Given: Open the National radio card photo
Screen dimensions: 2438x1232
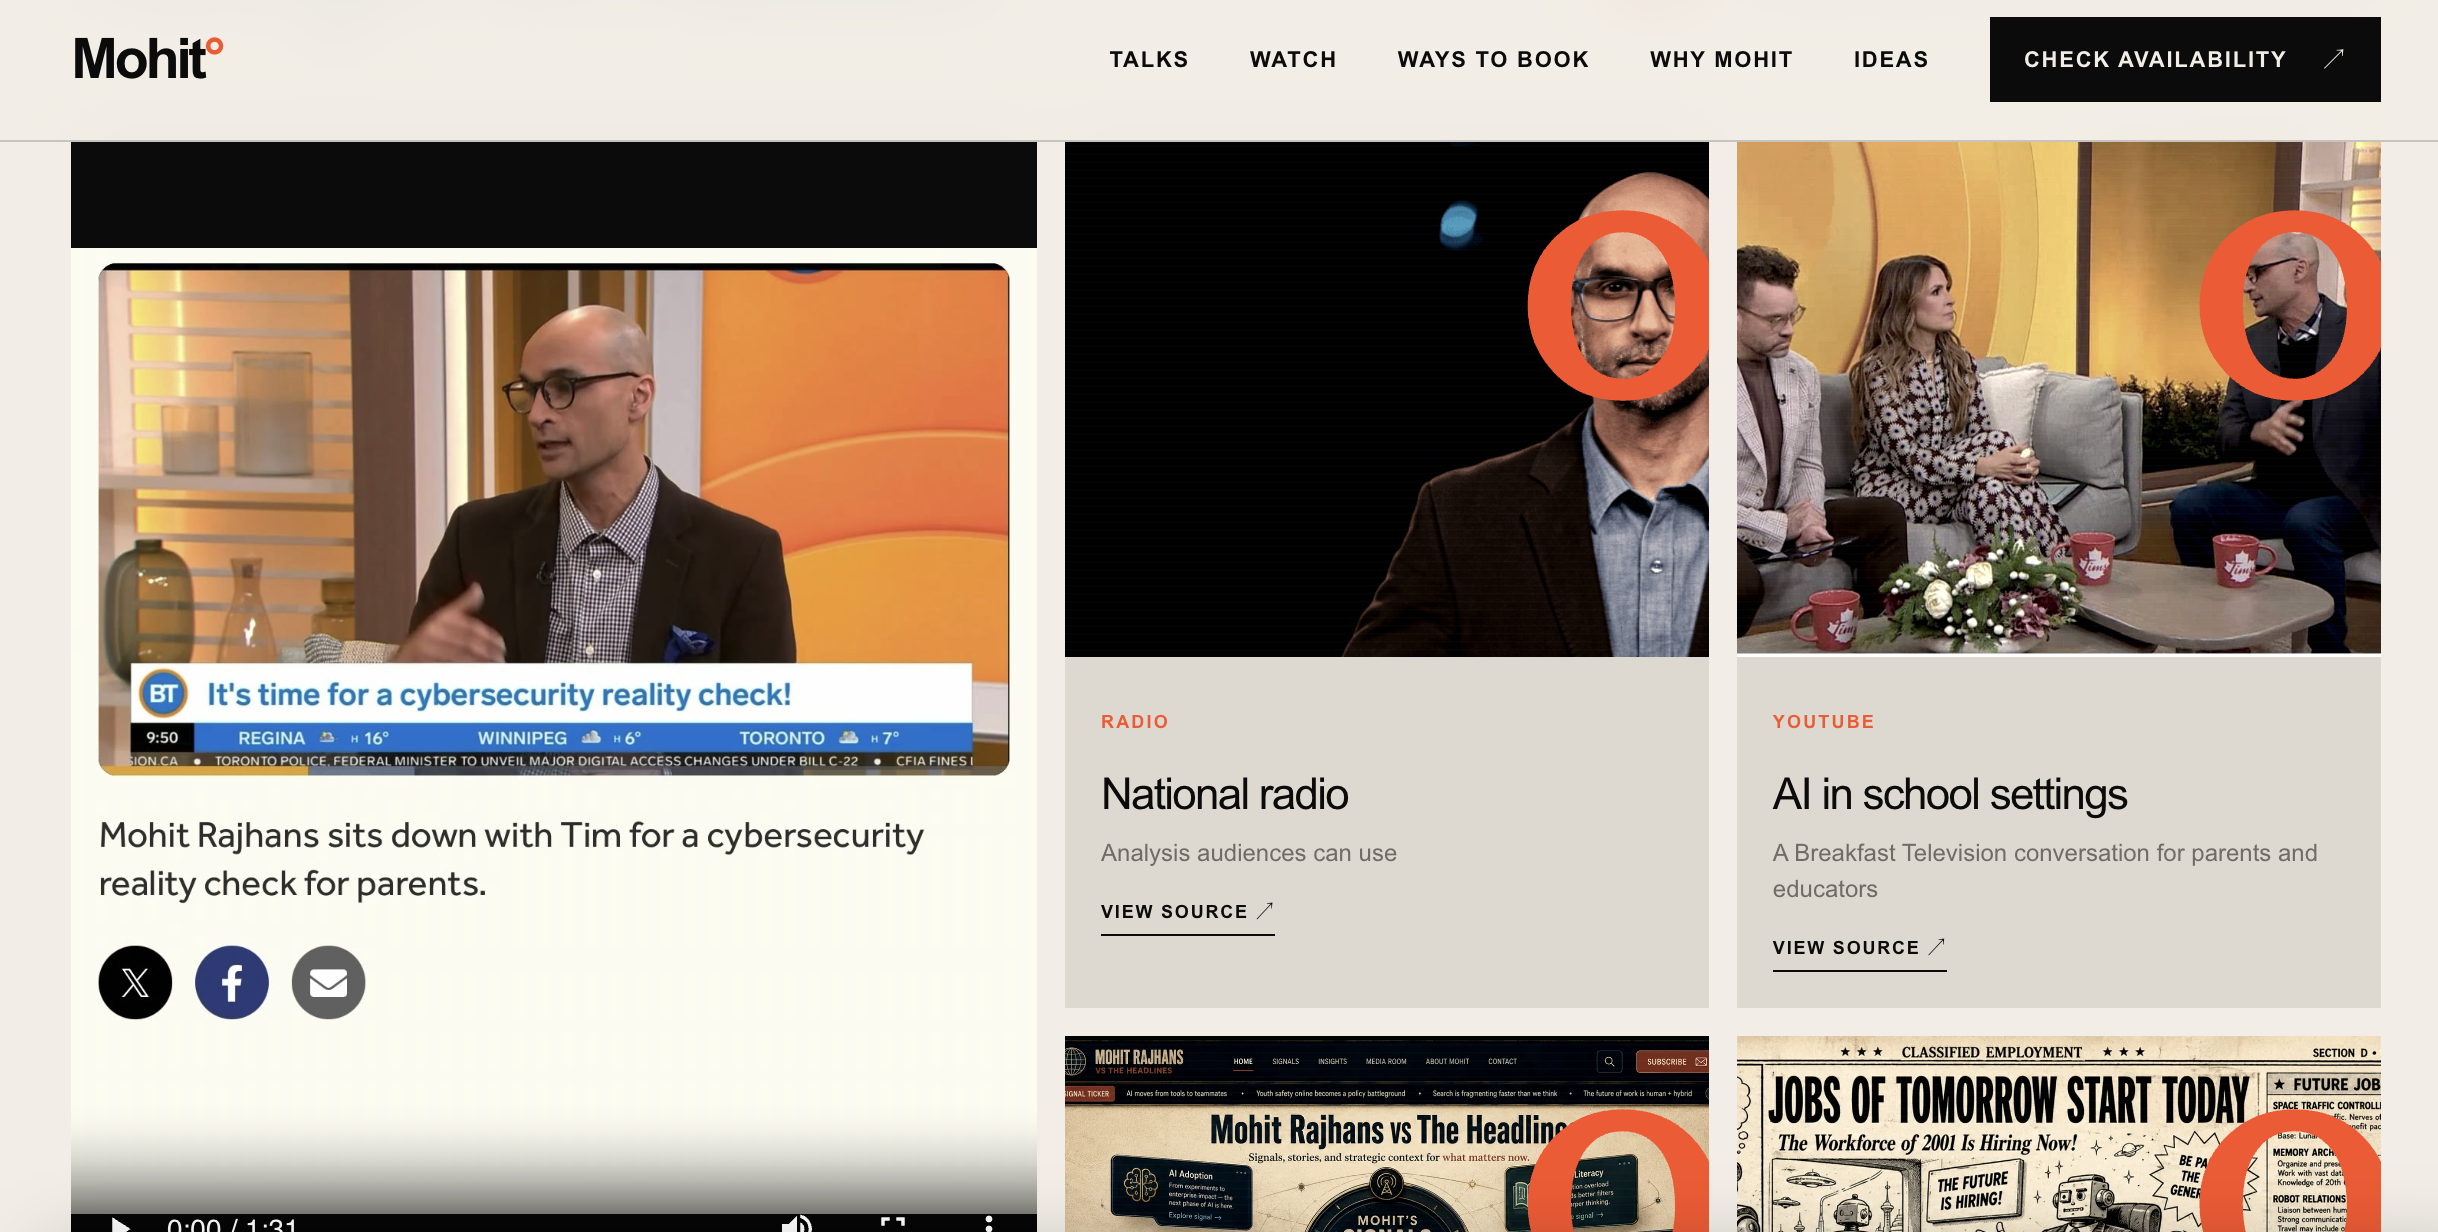Looking at the screenshot, I should coord(1387,399).
